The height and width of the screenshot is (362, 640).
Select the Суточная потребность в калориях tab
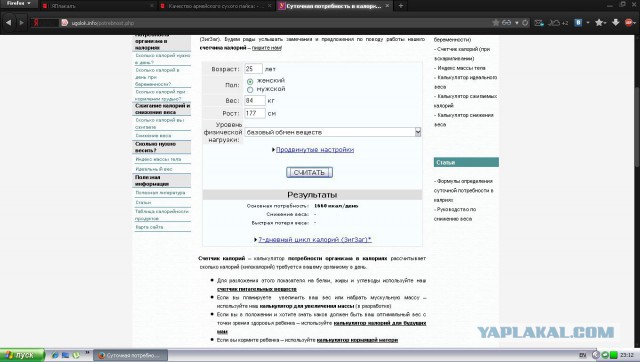335,6
